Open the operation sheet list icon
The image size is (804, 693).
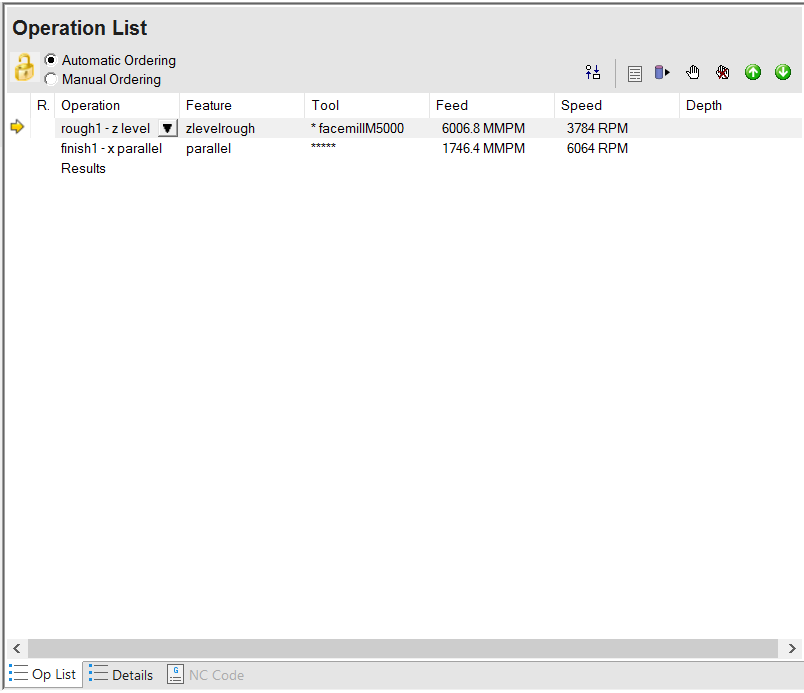635,73
